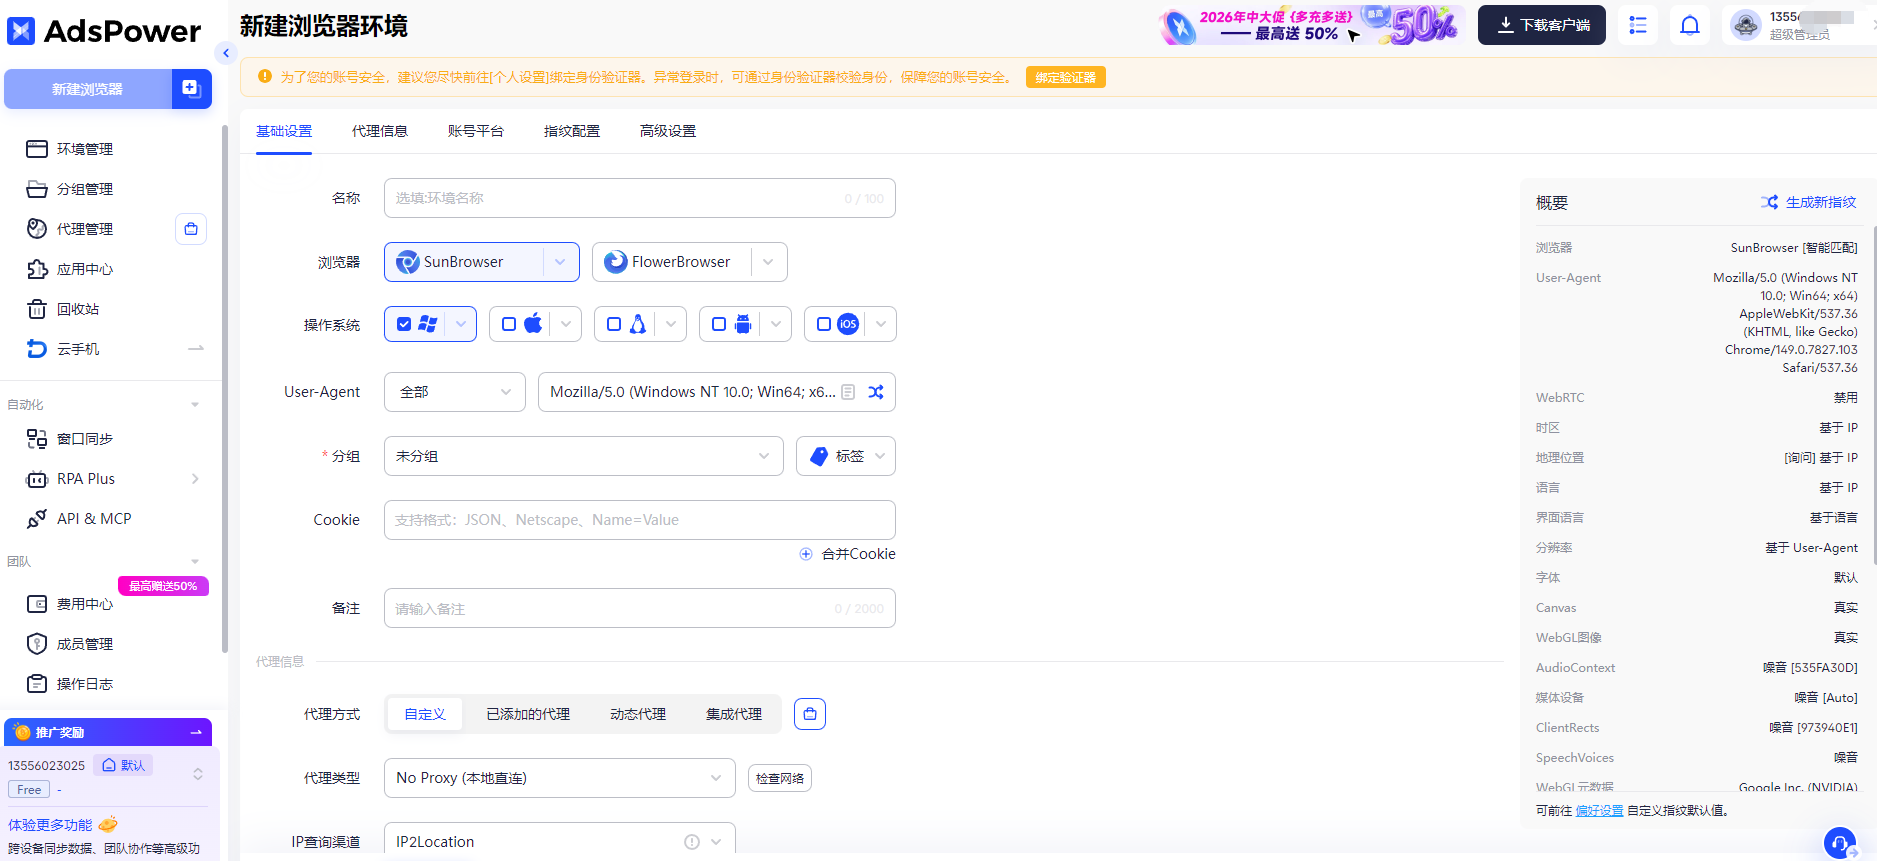Viewport: 1877px width, 861px height.
Task: Click the 生成新指纹 link
Action: [x=1809, y=202]
